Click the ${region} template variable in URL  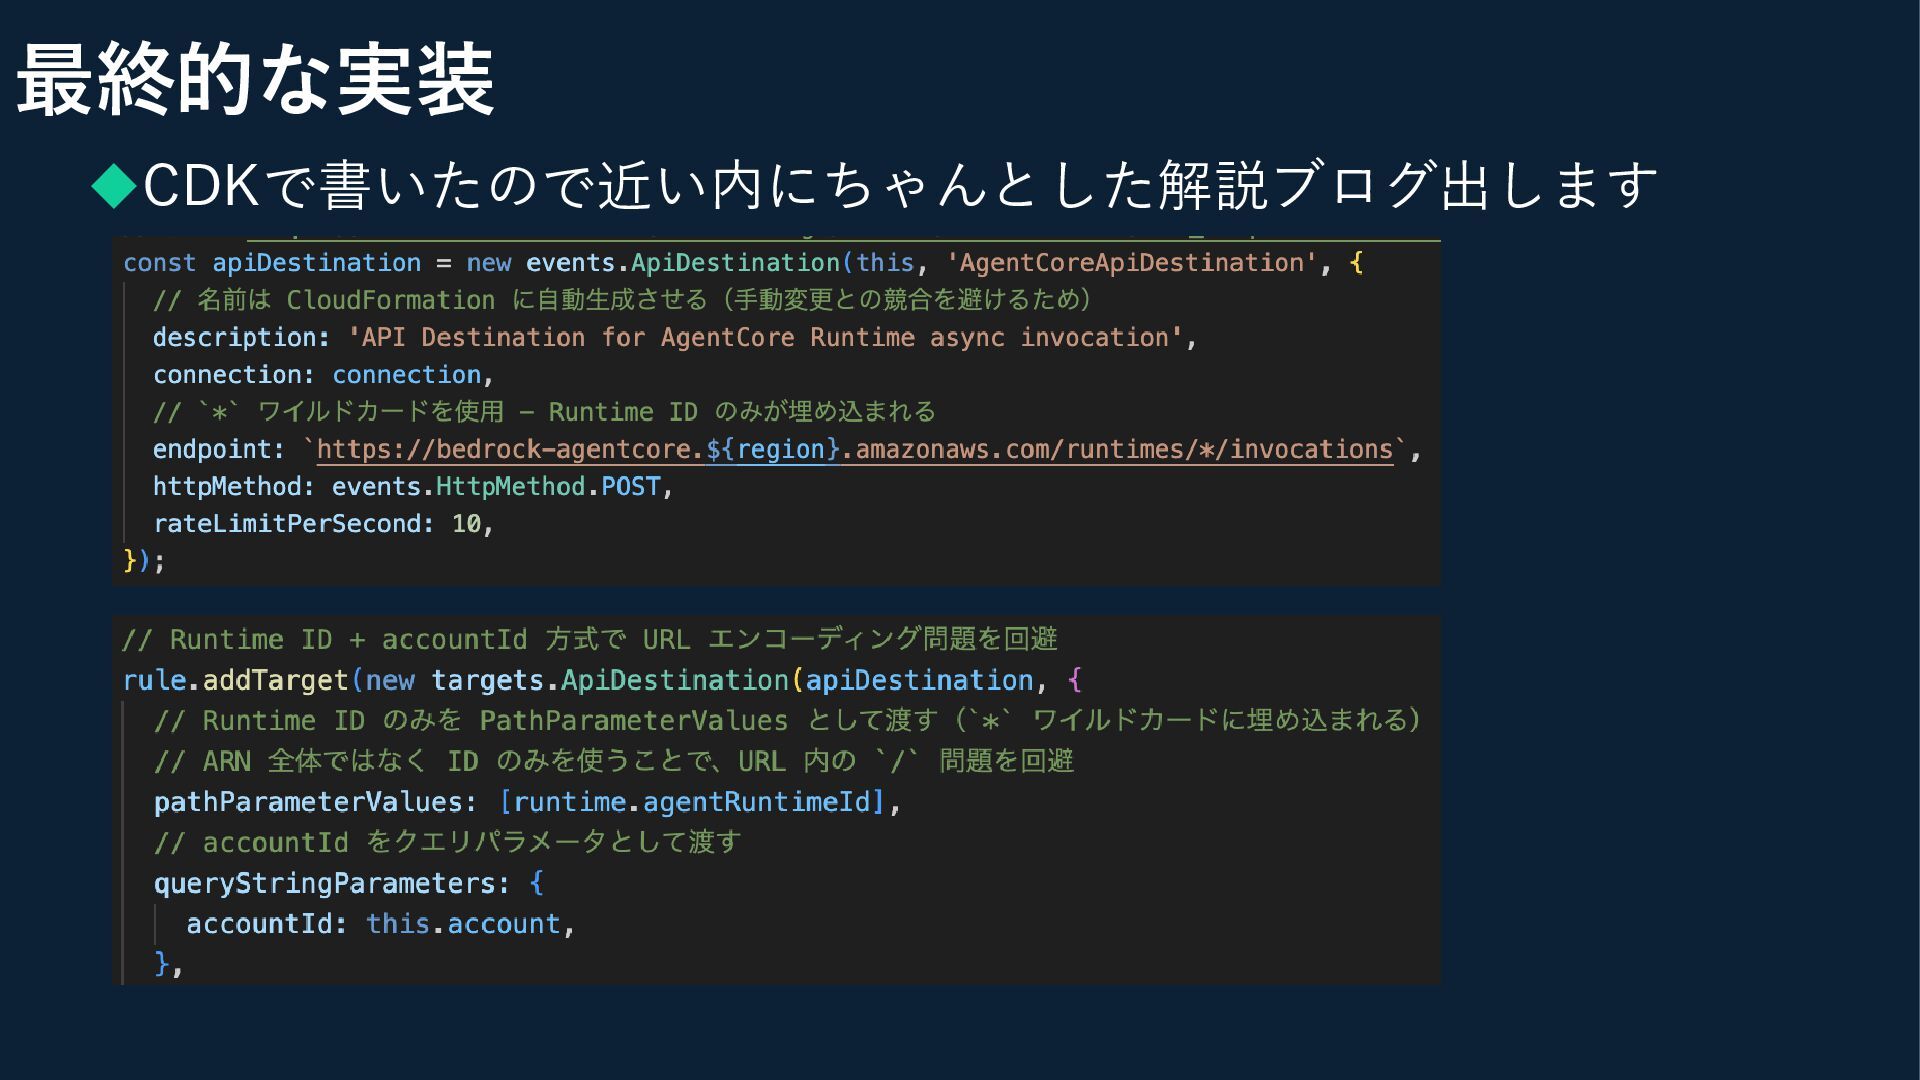(x=773, y=450)
